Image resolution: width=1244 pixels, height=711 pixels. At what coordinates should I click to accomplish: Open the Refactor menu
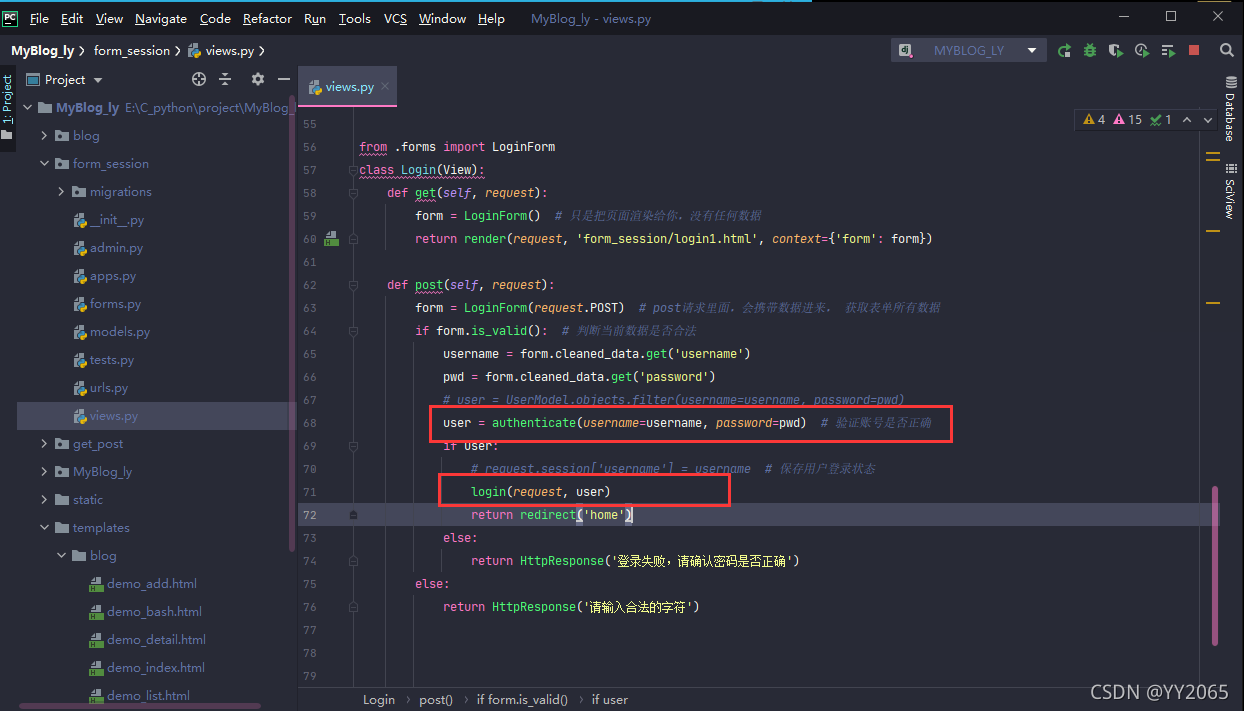tap(267, 18)
